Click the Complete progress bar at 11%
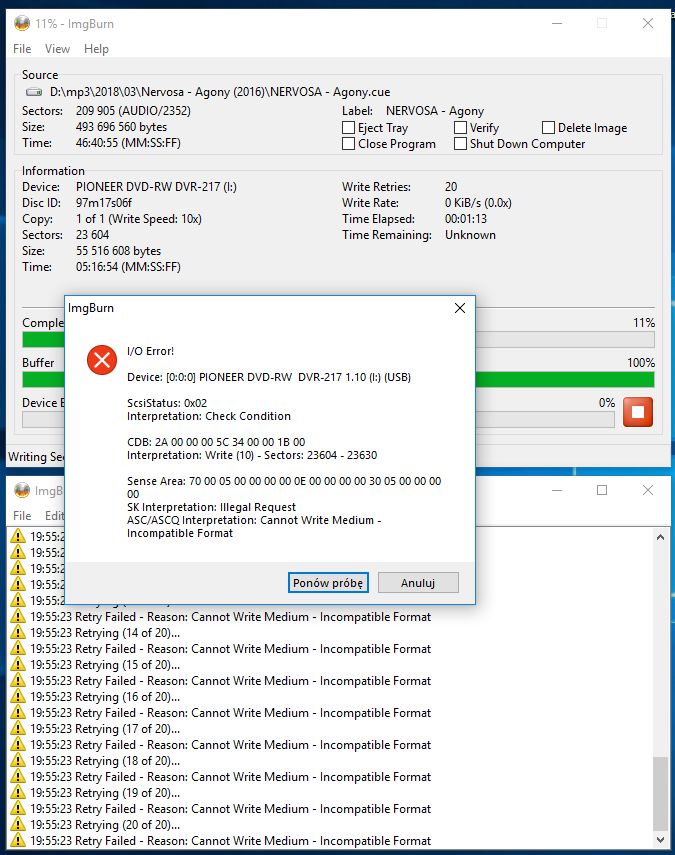 pyautogui.click(x=338, y=340)
